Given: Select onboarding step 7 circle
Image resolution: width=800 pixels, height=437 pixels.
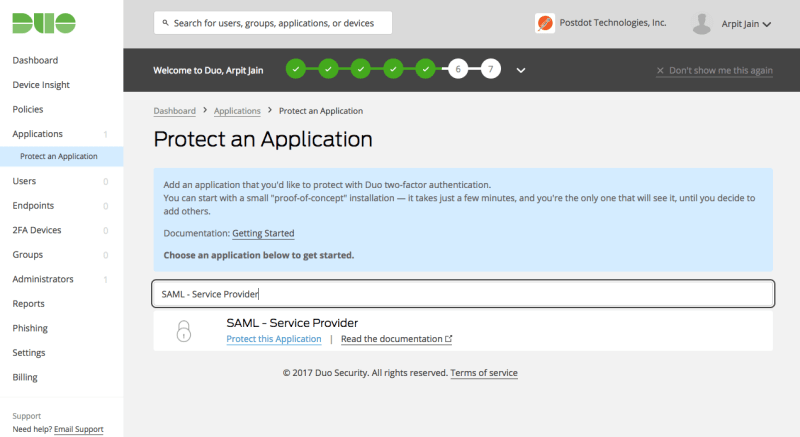Looking at the screenshot, I should point(490,69).
